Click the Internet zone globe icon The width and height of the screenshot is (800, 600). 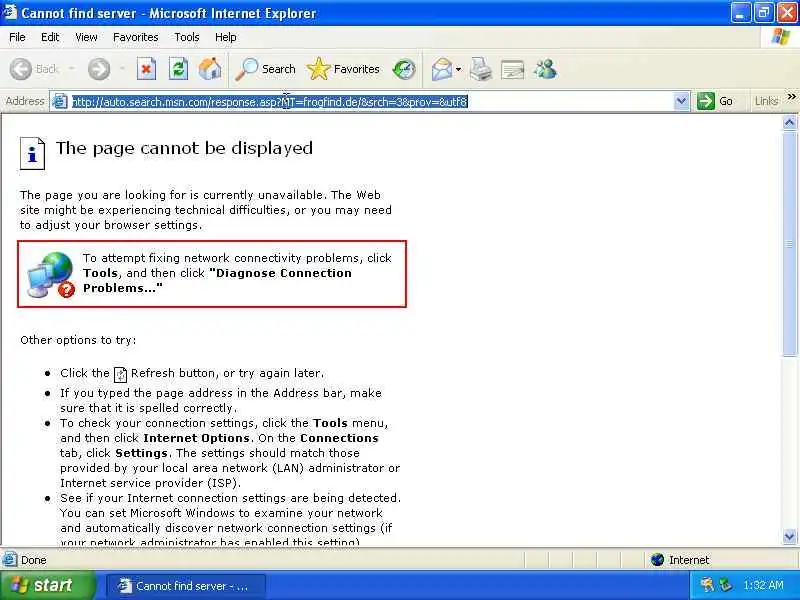658,560
